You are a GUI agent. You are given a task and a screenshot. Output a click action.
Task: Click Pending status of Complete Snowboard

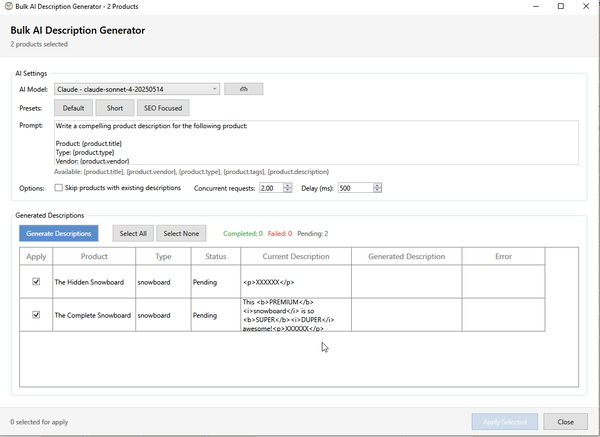coord(216,315)
